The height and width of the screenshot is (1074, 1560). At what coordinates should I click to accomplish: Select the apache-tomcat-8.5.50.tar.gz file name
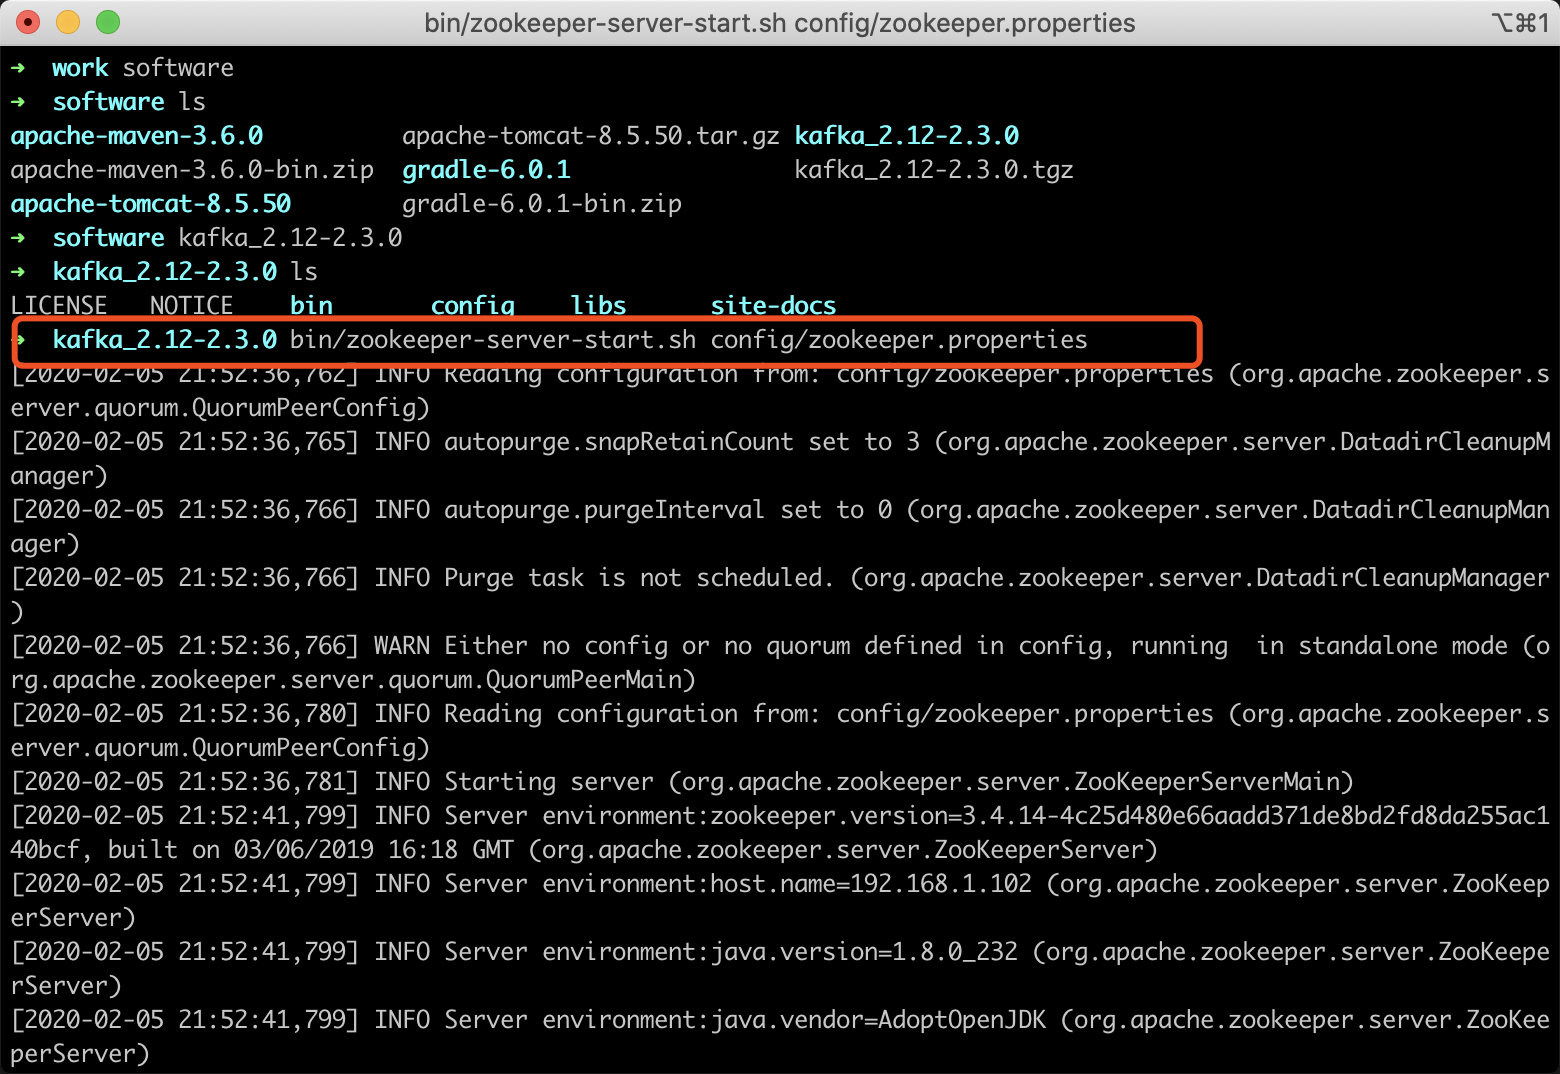click(590, 135)
